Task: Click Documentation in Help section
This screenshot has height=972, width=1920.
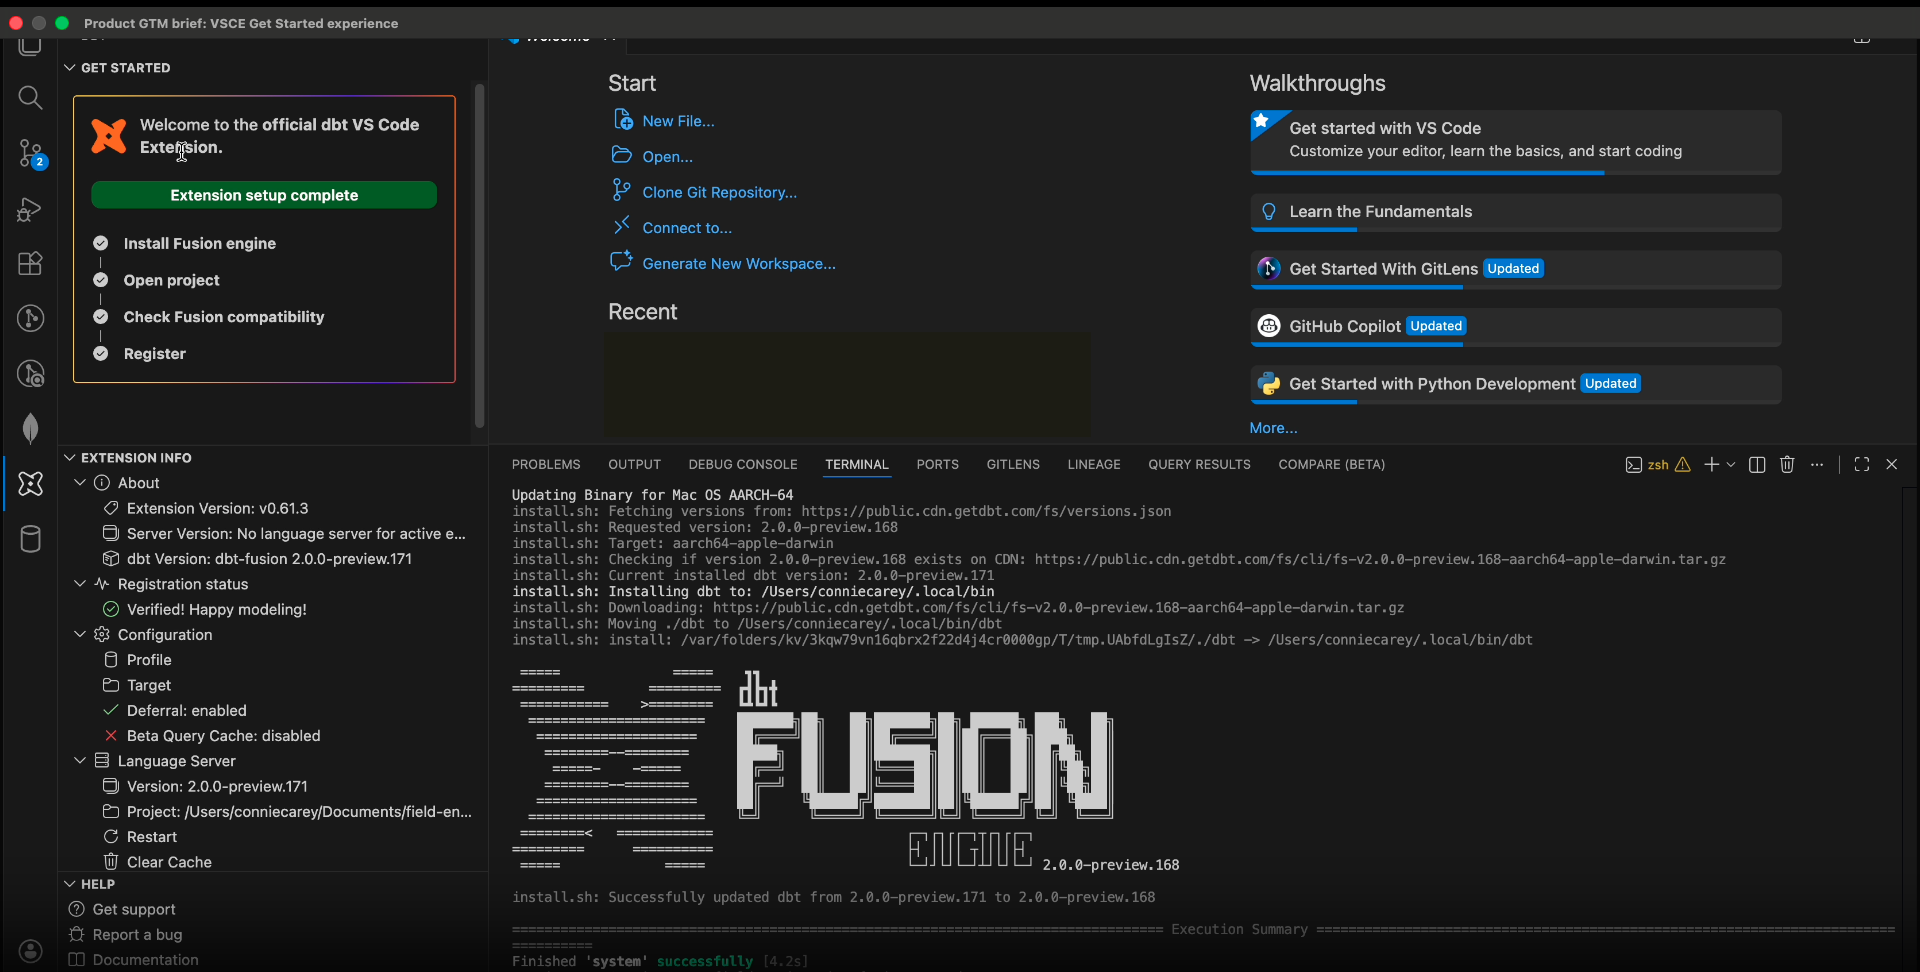Action: click(146, 959)
